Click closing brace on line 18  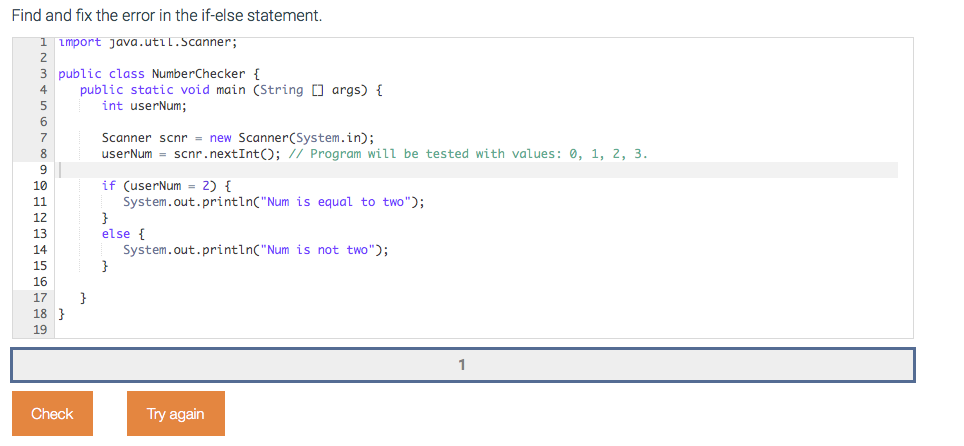point(61,314)
